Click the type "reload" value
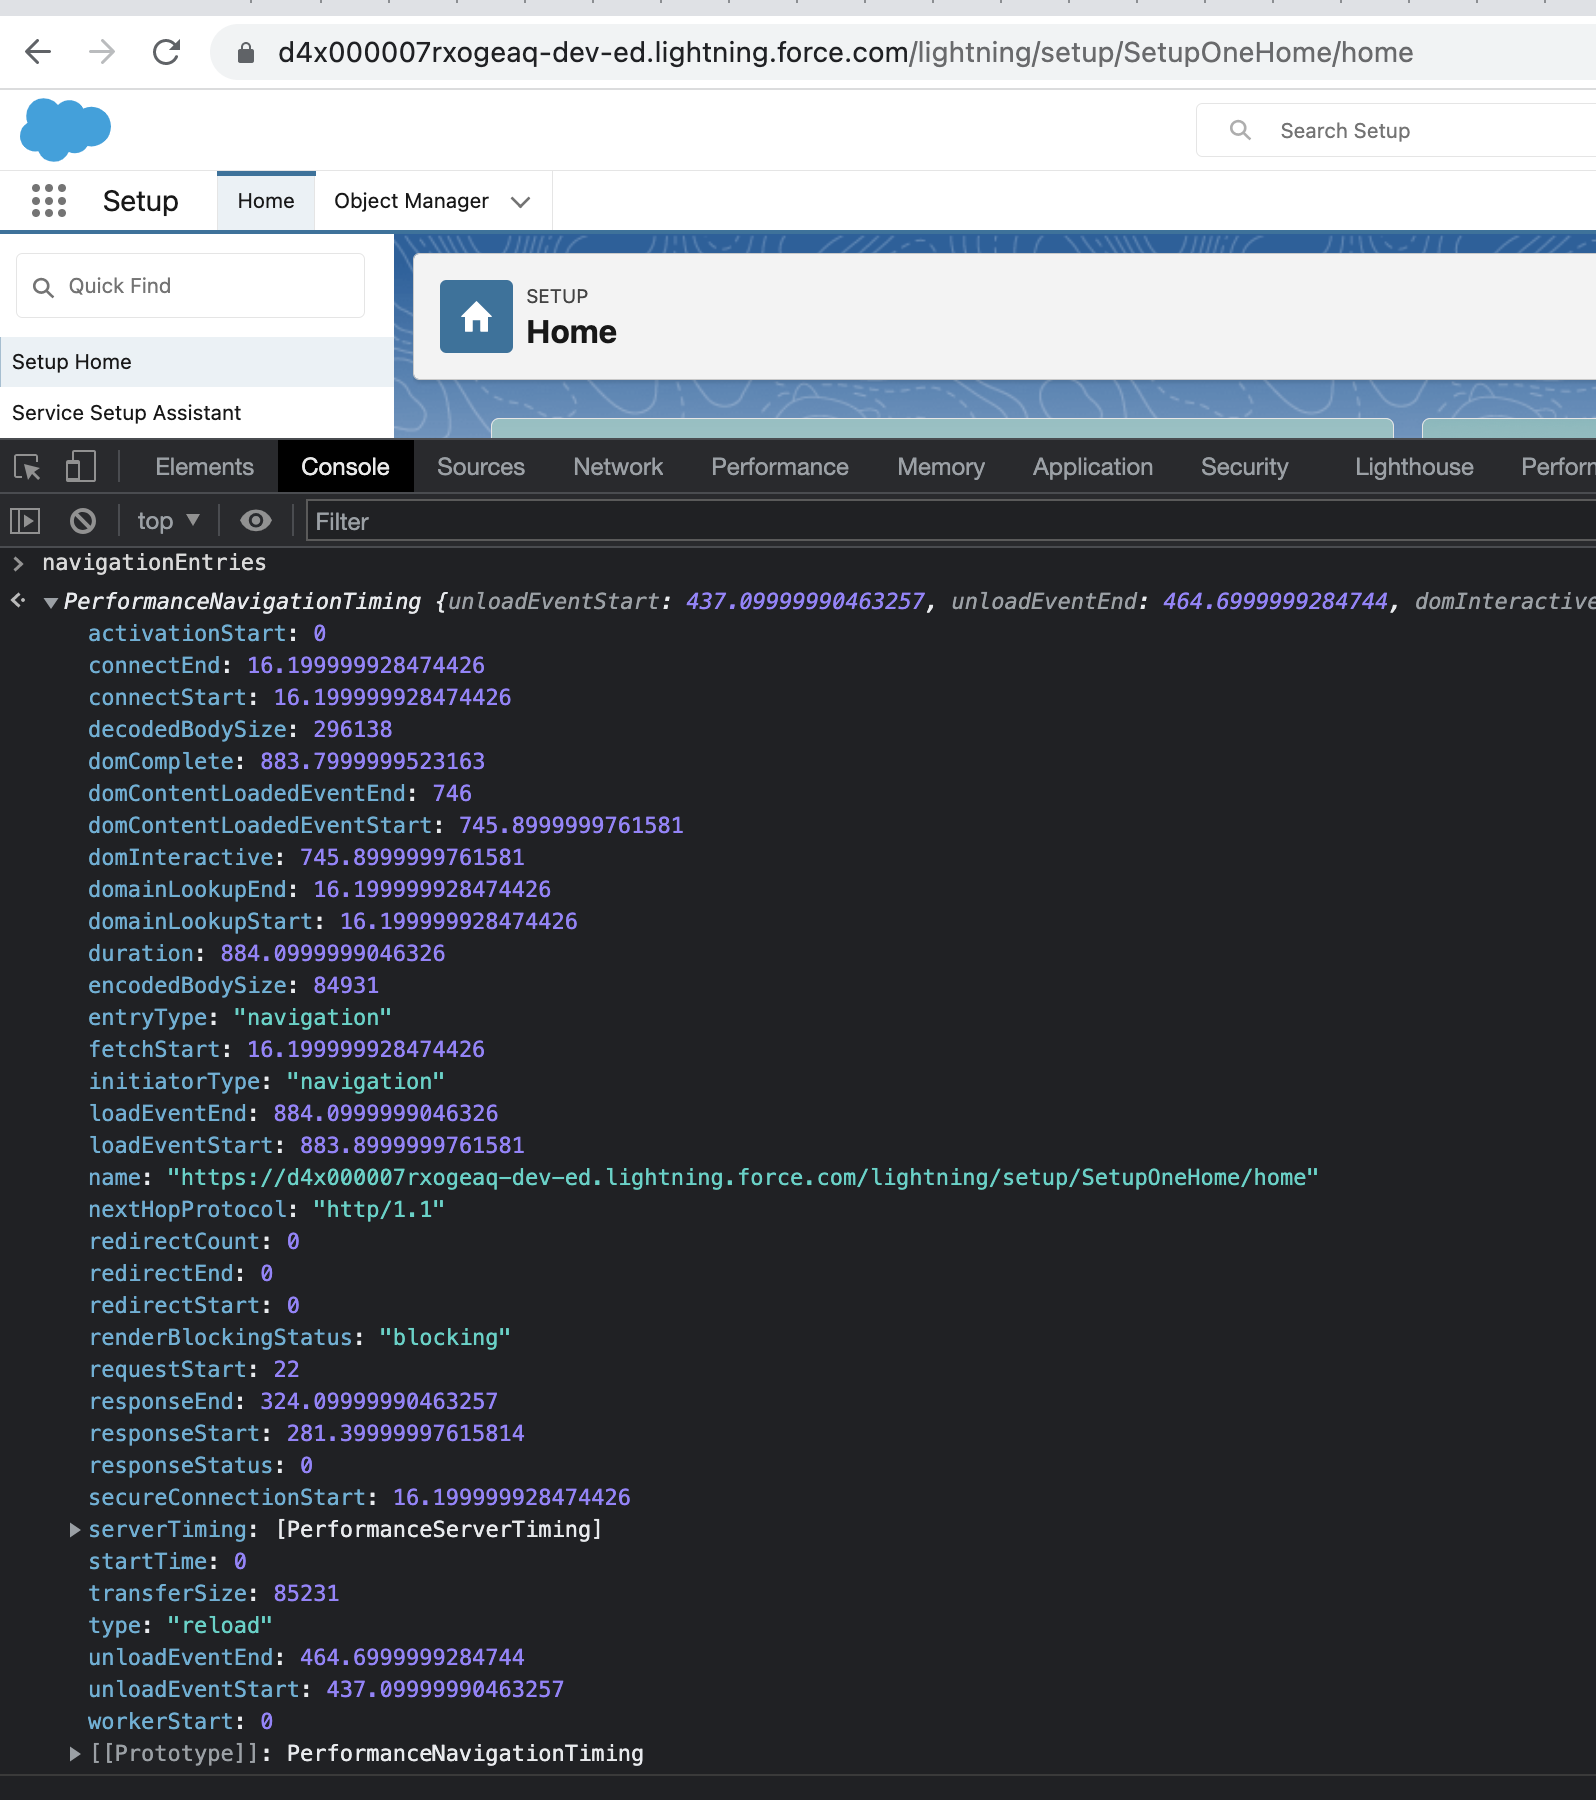 coord(219,1625)
